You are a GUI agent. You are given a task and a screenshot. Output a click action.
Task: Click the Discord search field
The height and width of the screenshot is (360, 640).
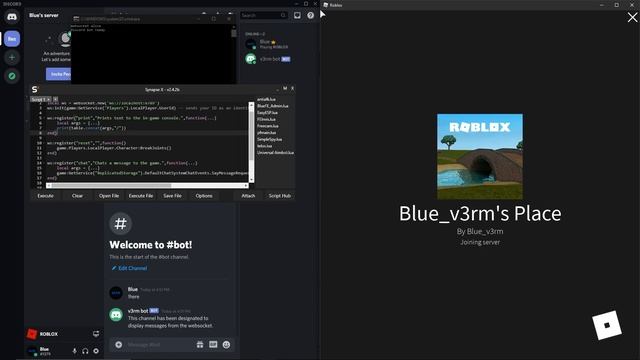tap(263, 15)
